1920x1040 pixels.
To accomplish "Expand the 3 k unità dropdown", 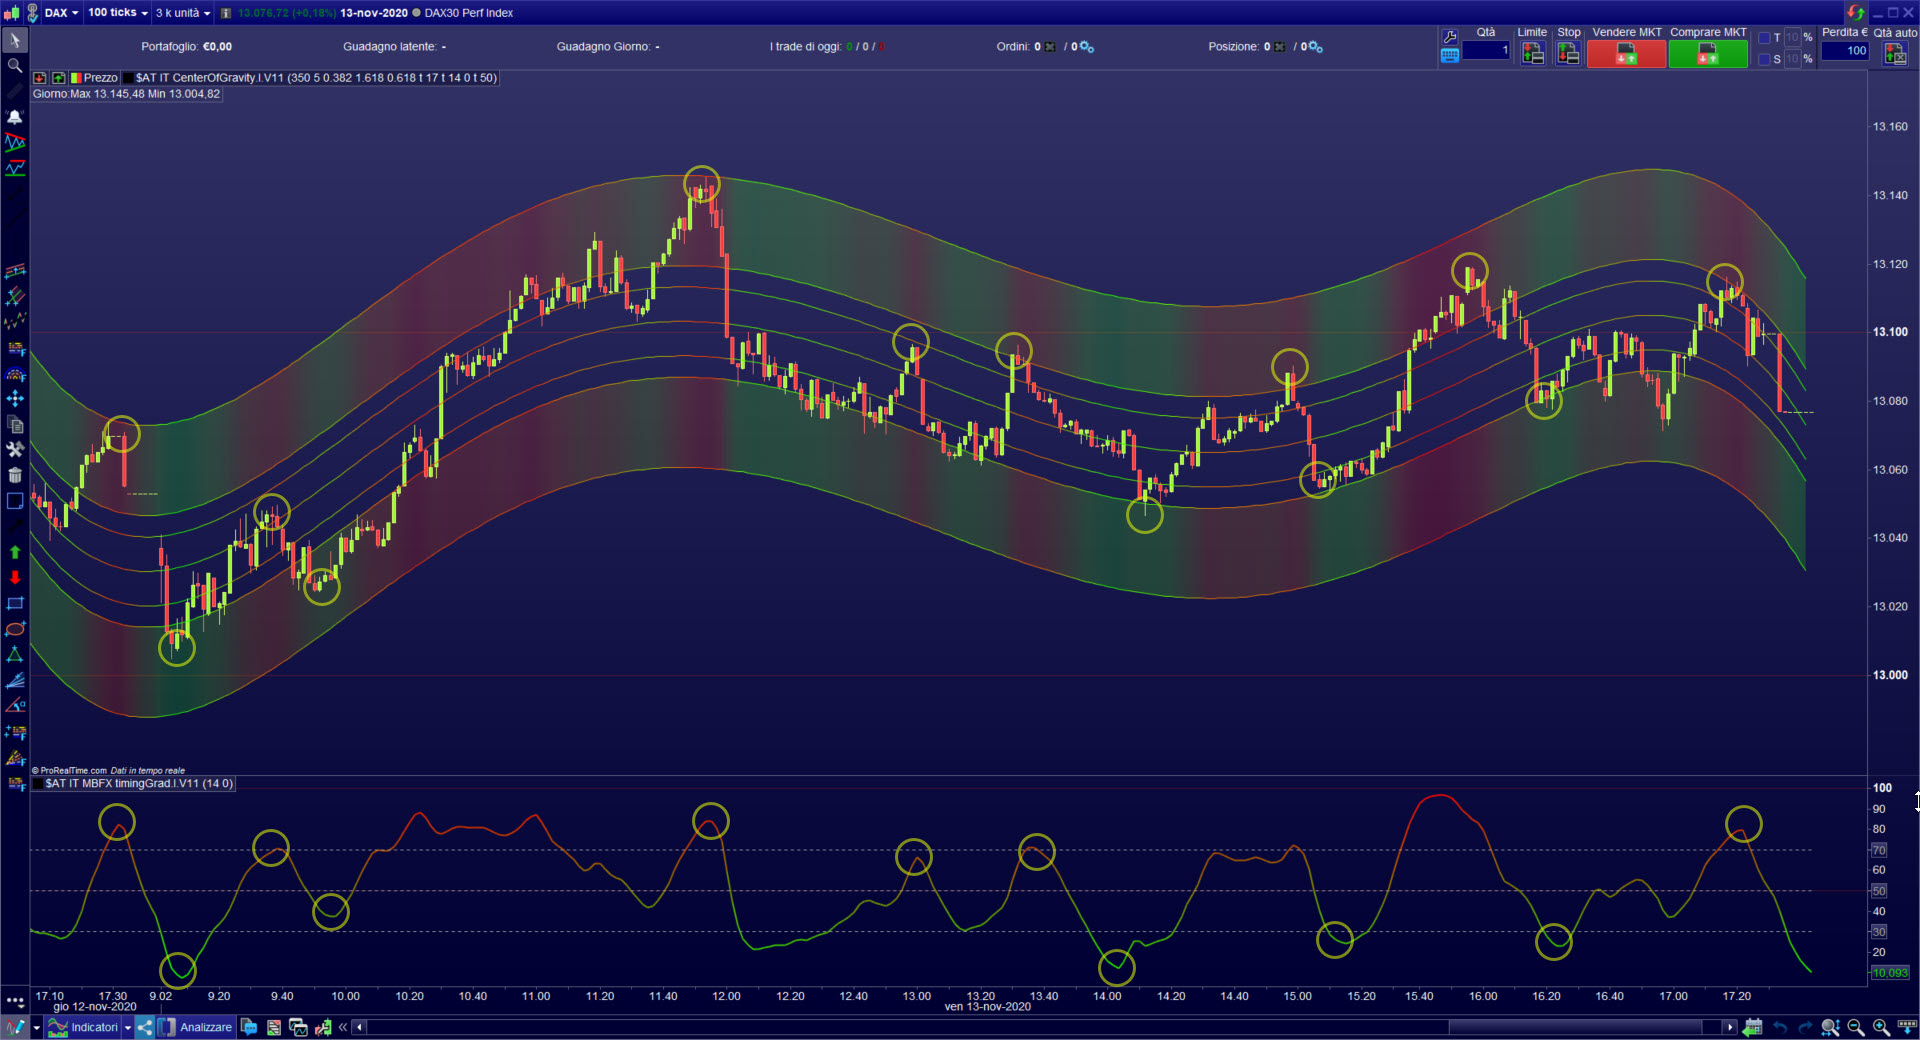I will click(183, 13).
